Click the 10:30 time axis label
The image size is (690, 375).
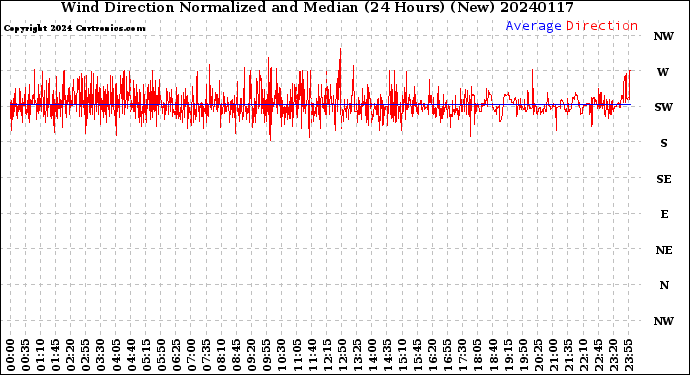(x=282, y=355)
